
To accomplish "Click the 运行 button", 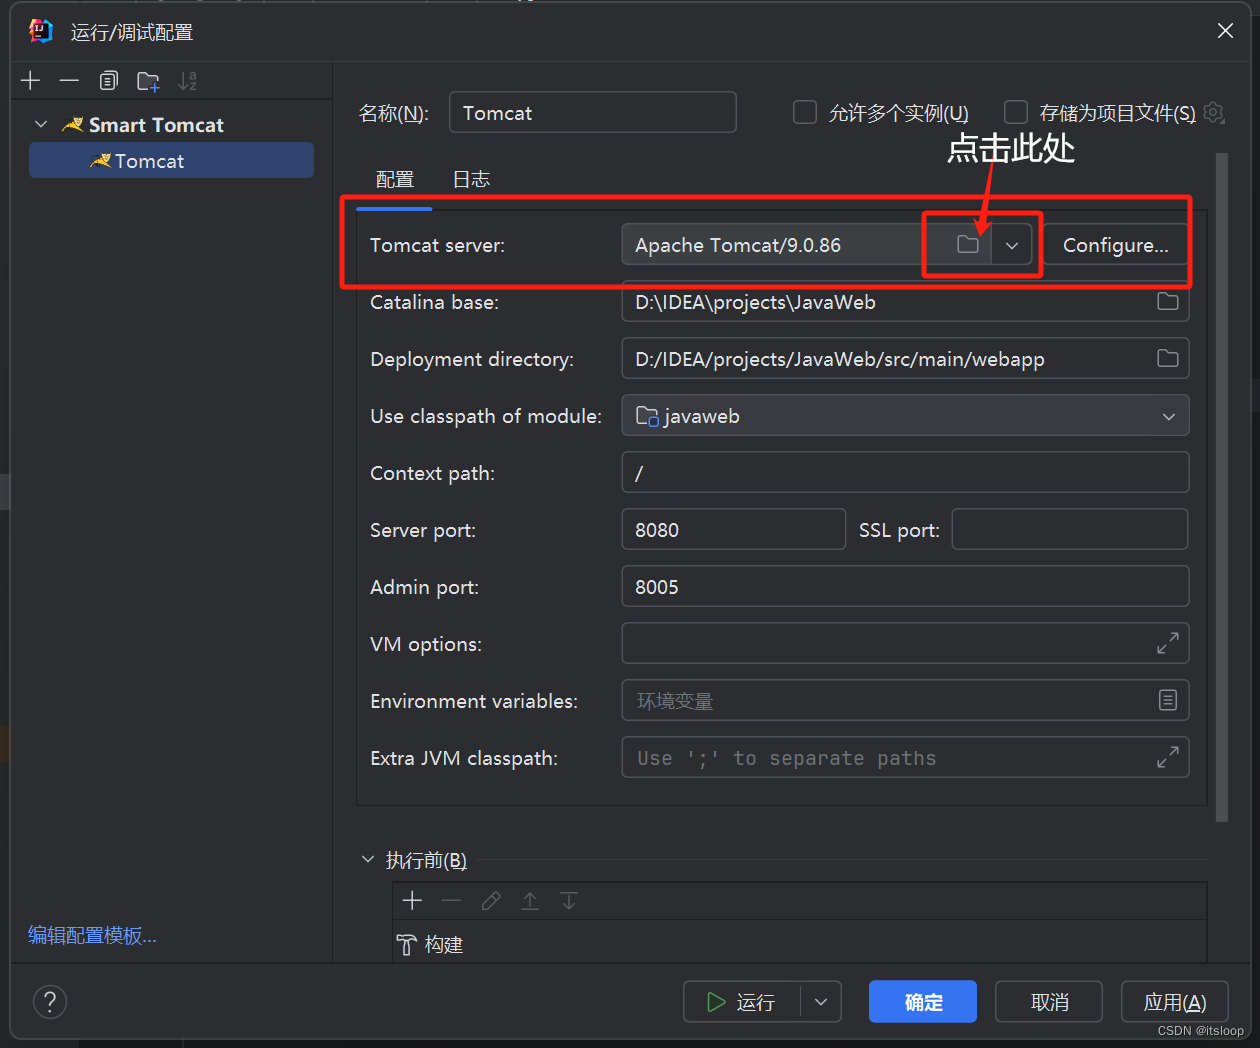I will 742,1002.
